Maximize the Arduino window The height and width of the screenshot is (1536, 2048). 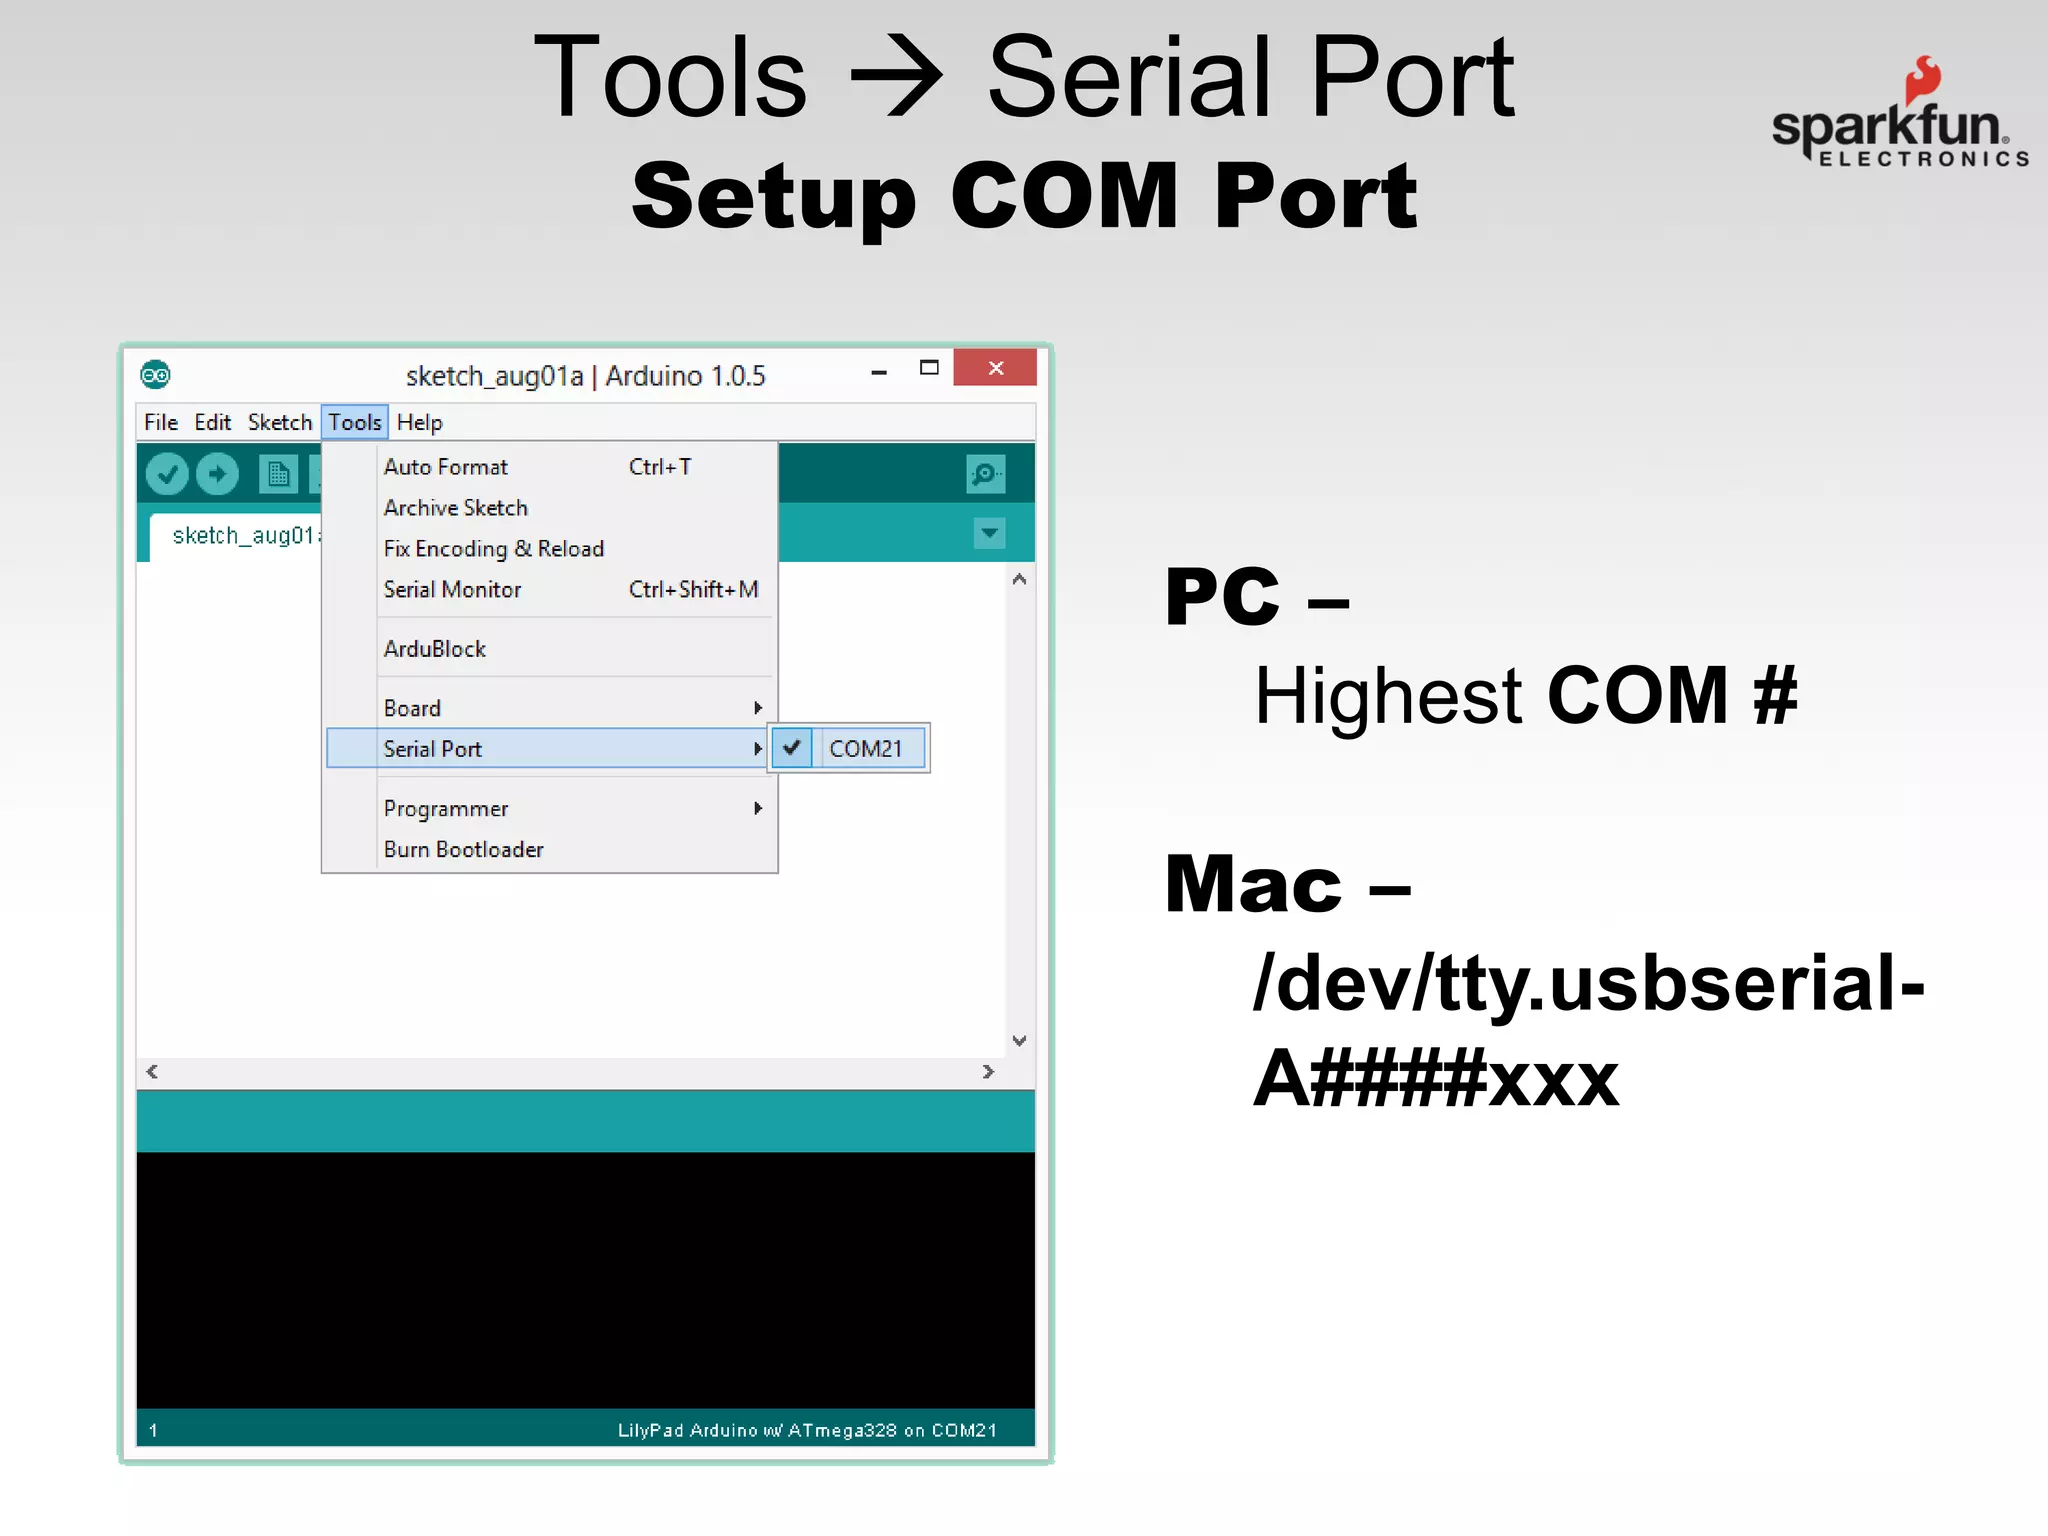pyautogui.click(x=929, y=368)
